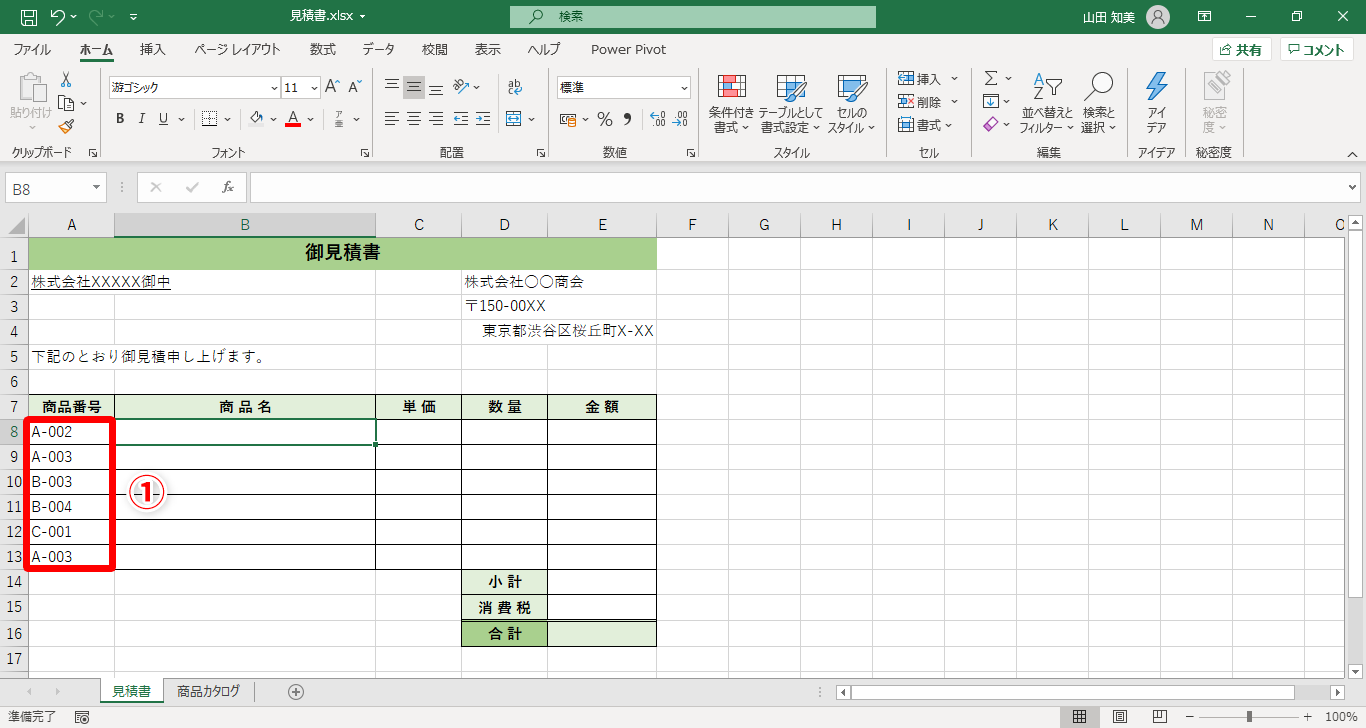Click the insert function fx button
1366x728 pixels.
coord(228,187)
